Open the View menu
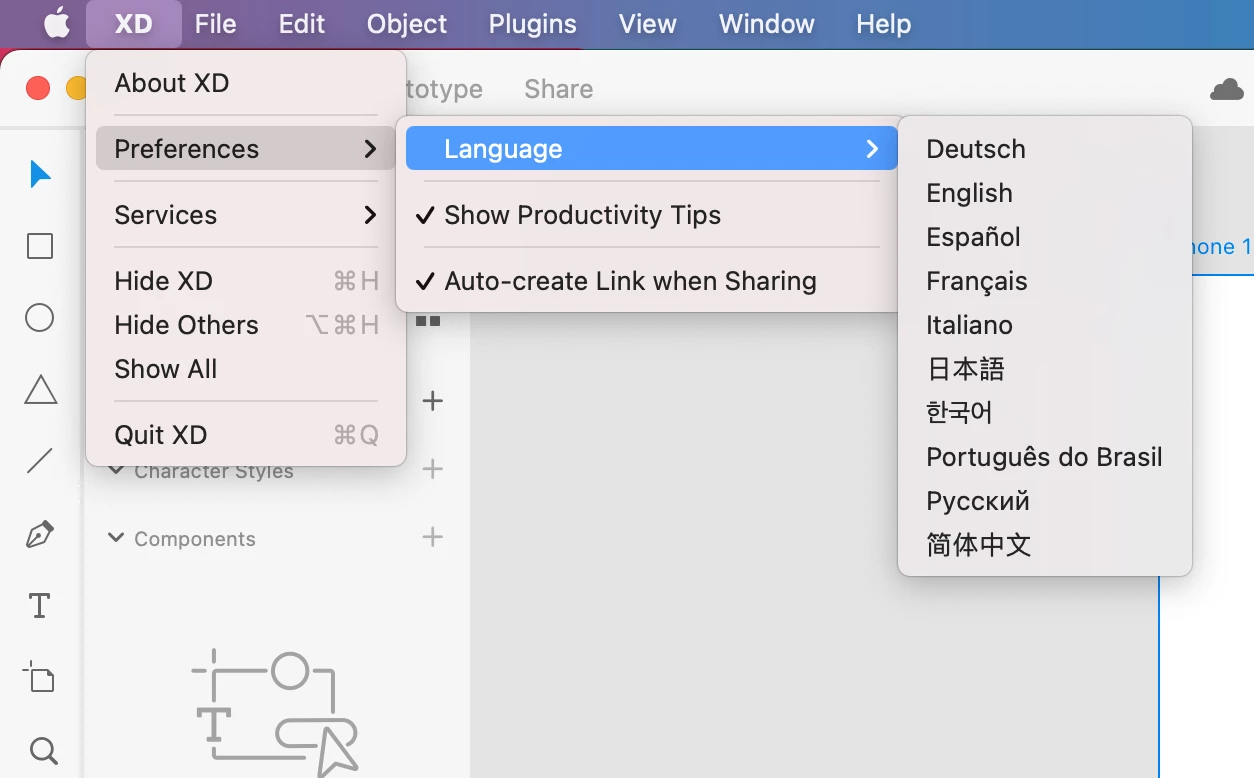Screen dimensions: 1254x778 pos(648,23)
